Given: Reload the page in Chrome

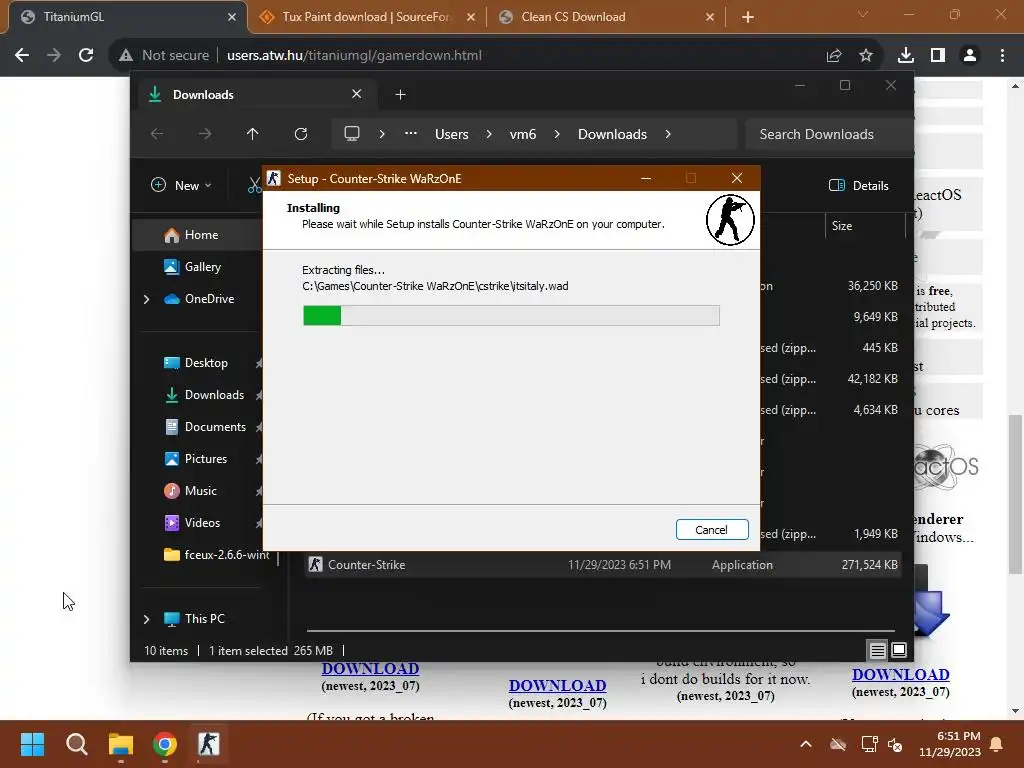Looking at the screenshot, I should click(x=86, y=56).
